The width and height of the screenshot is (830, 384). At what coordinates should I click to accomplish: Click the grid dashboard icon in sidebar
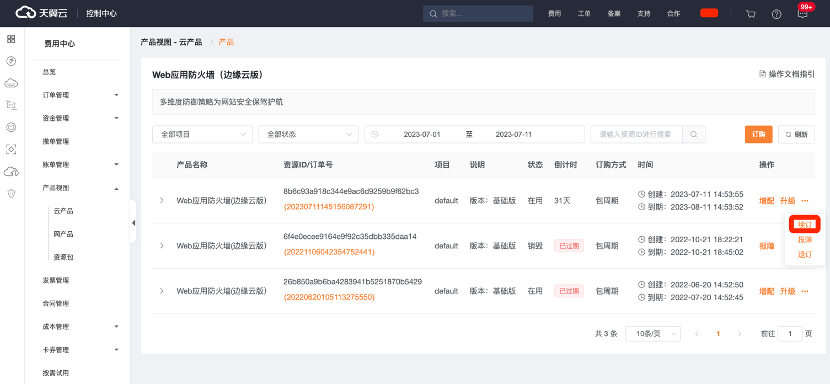[x=11, y=39]
